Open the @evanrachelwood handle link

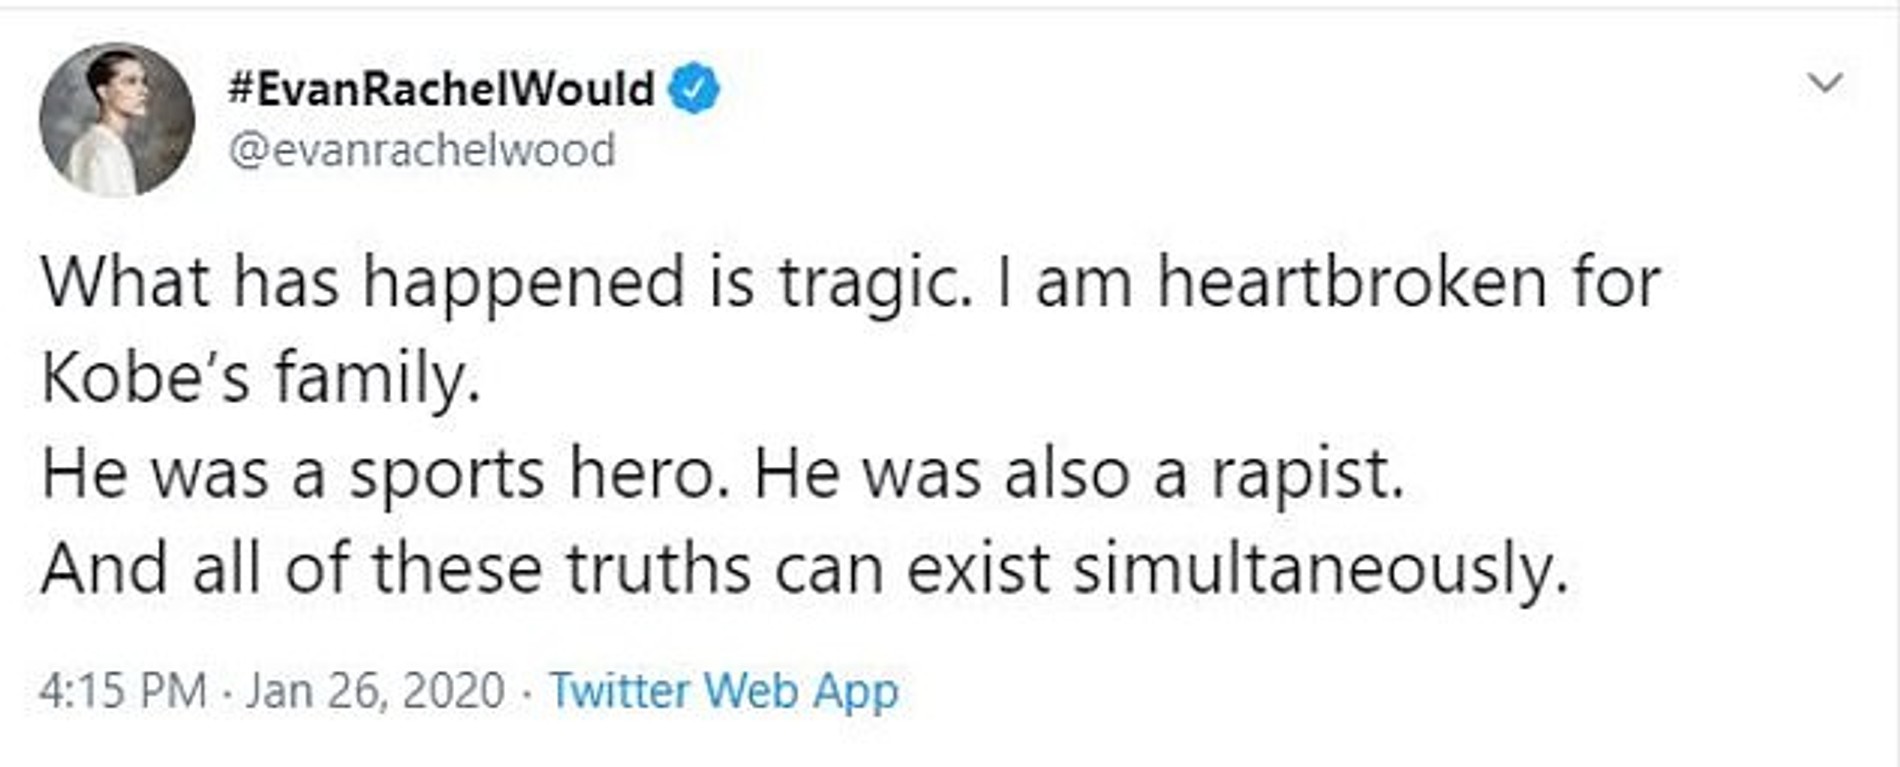pos(422,151)
